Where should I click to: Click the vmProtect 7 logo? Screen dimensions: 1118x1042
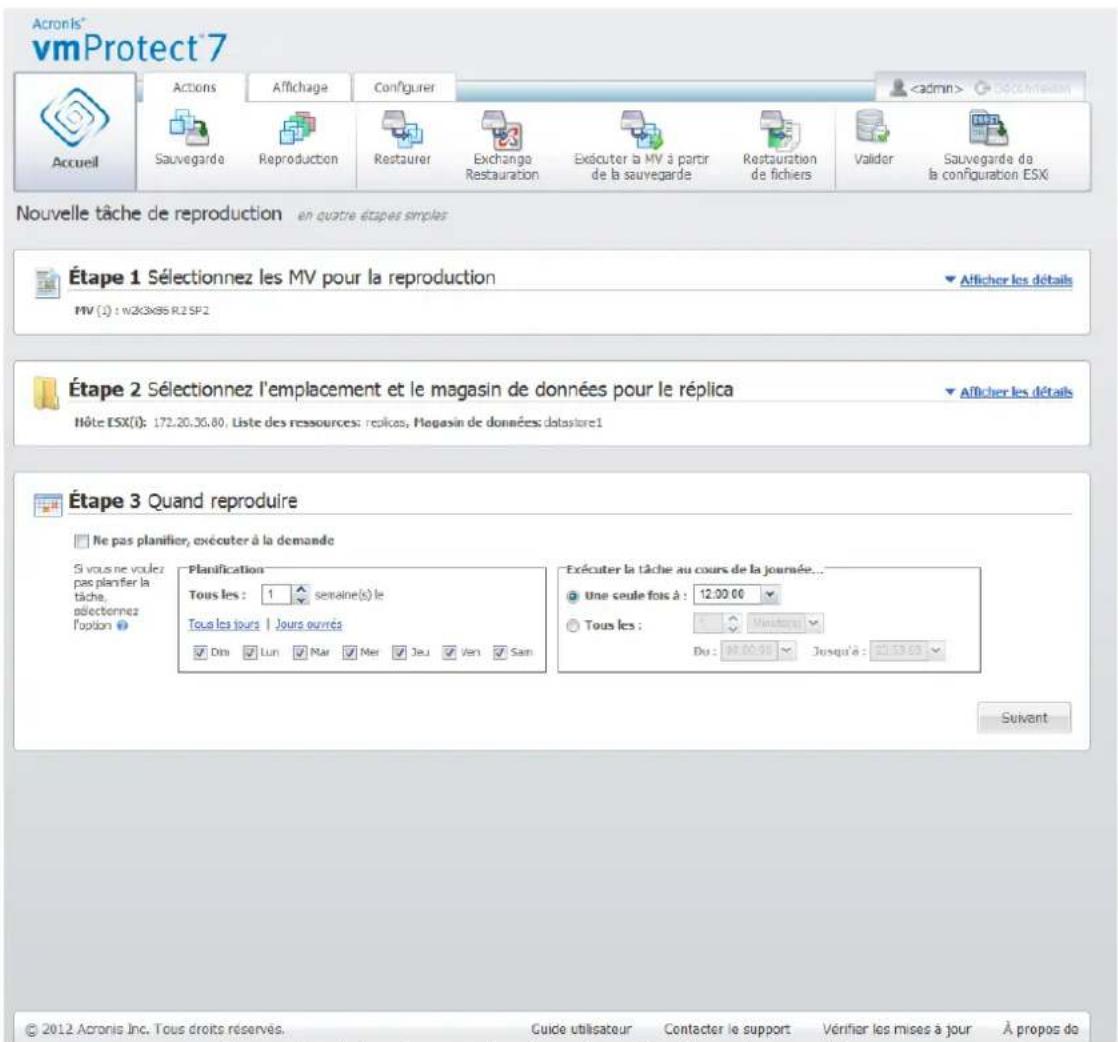(129, 41)
